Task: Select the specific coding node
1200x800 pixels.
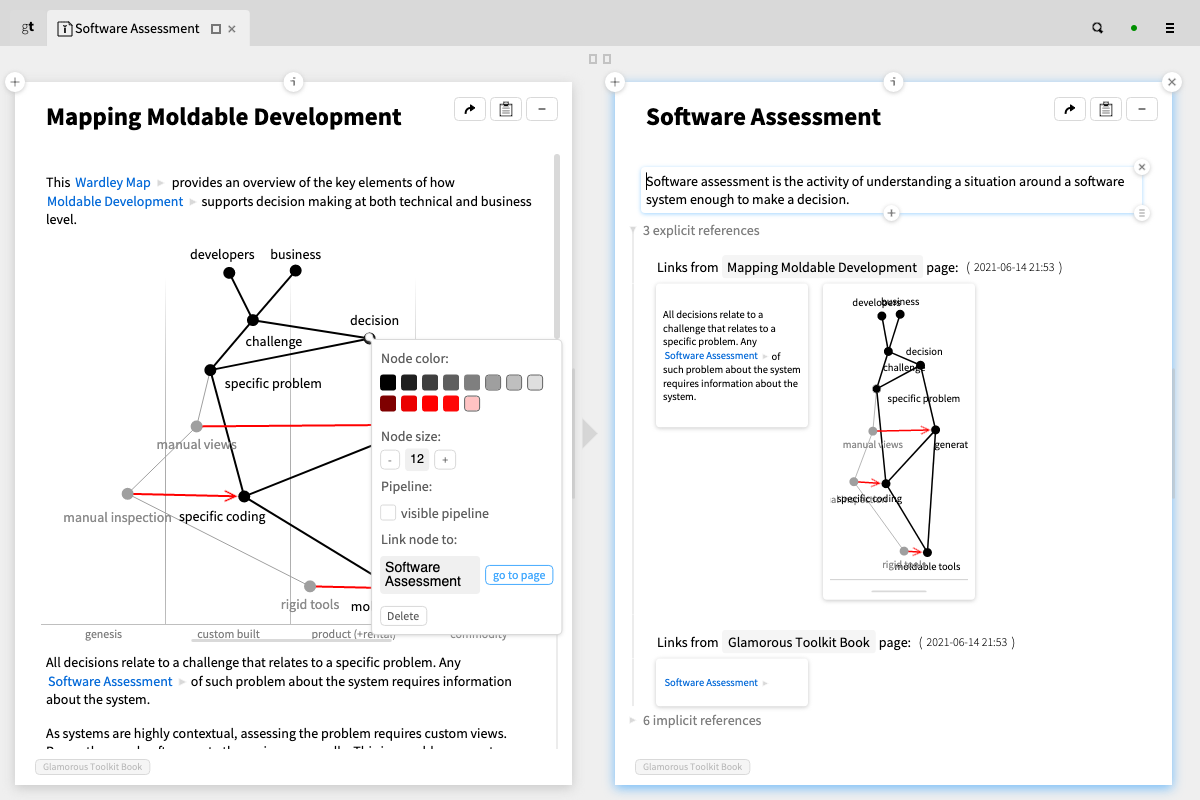Action: click(x=244, y=496)
